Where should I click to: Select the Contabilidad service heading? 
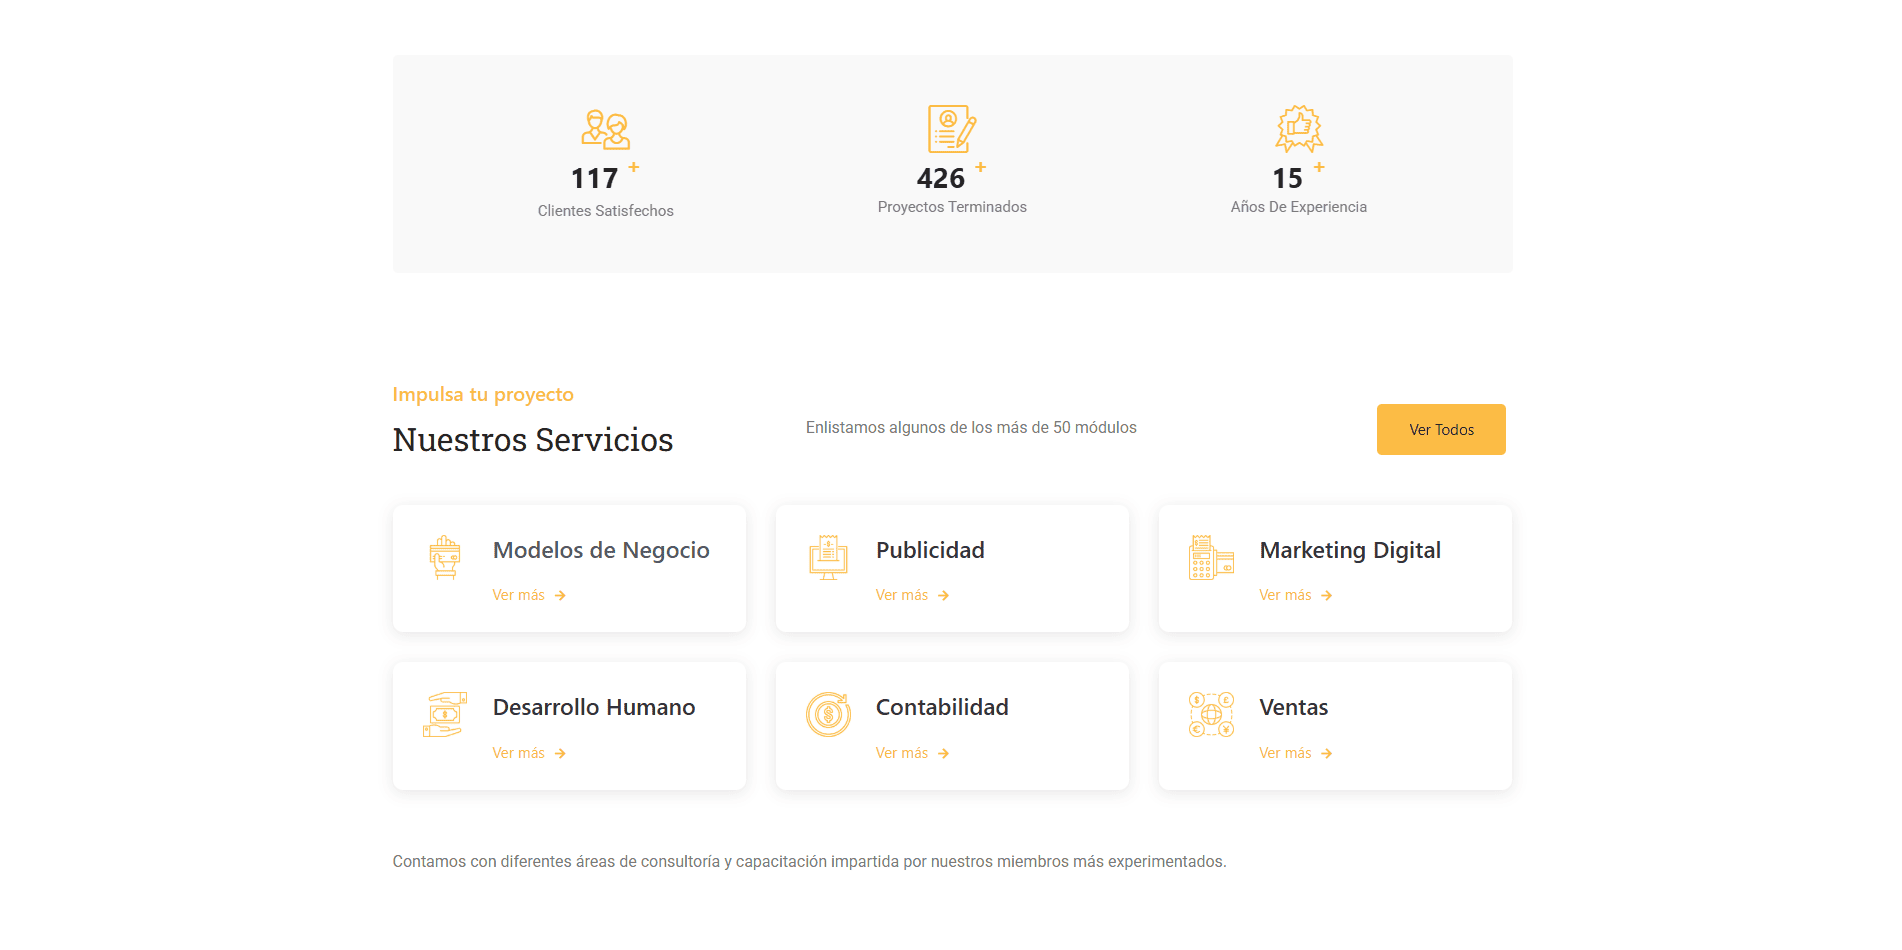tap(941, 707)
